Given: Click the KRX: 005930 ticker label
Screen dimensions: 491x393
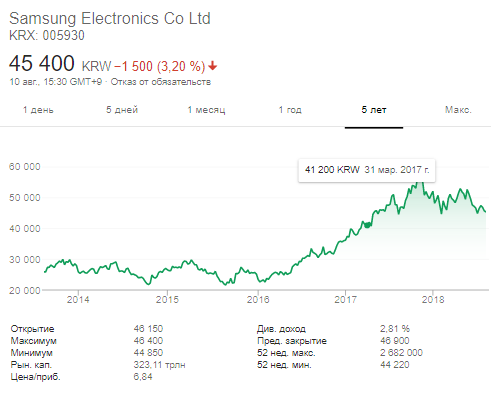Looking at the screenshot, I should point(47,35).
